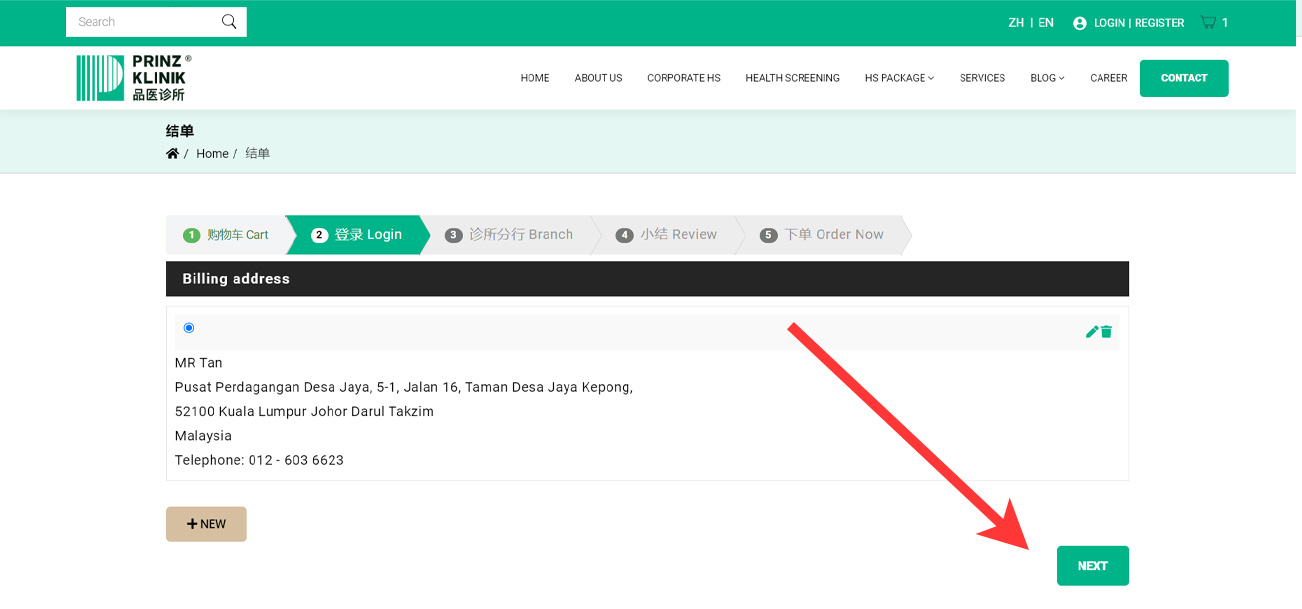Open the Health Screening menu item

tap(792, 78)
